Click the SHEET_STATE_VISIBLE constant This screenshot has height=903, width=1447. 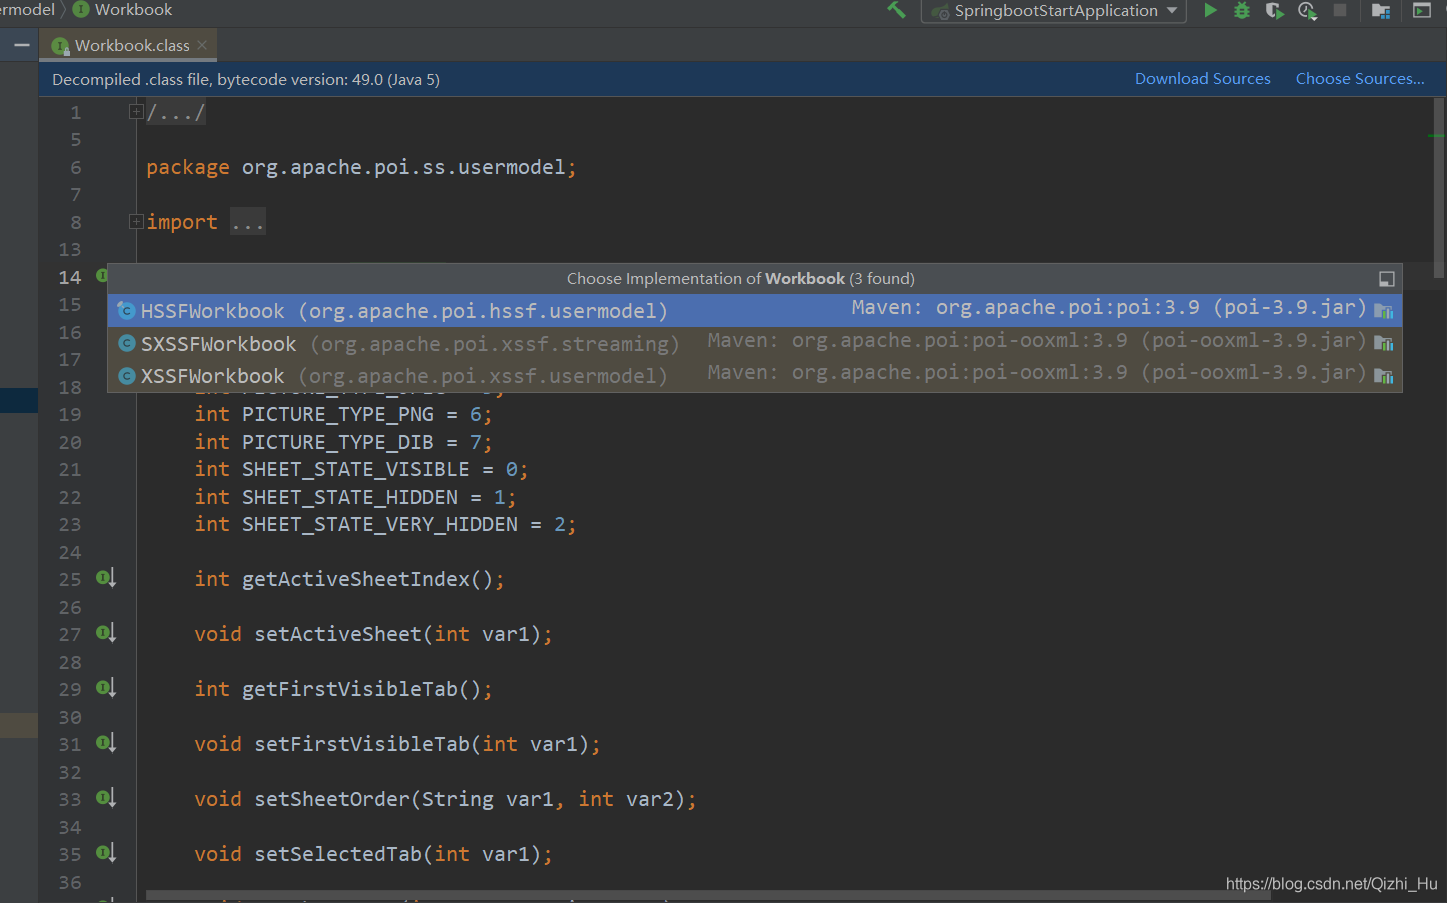tap(356, 469)
